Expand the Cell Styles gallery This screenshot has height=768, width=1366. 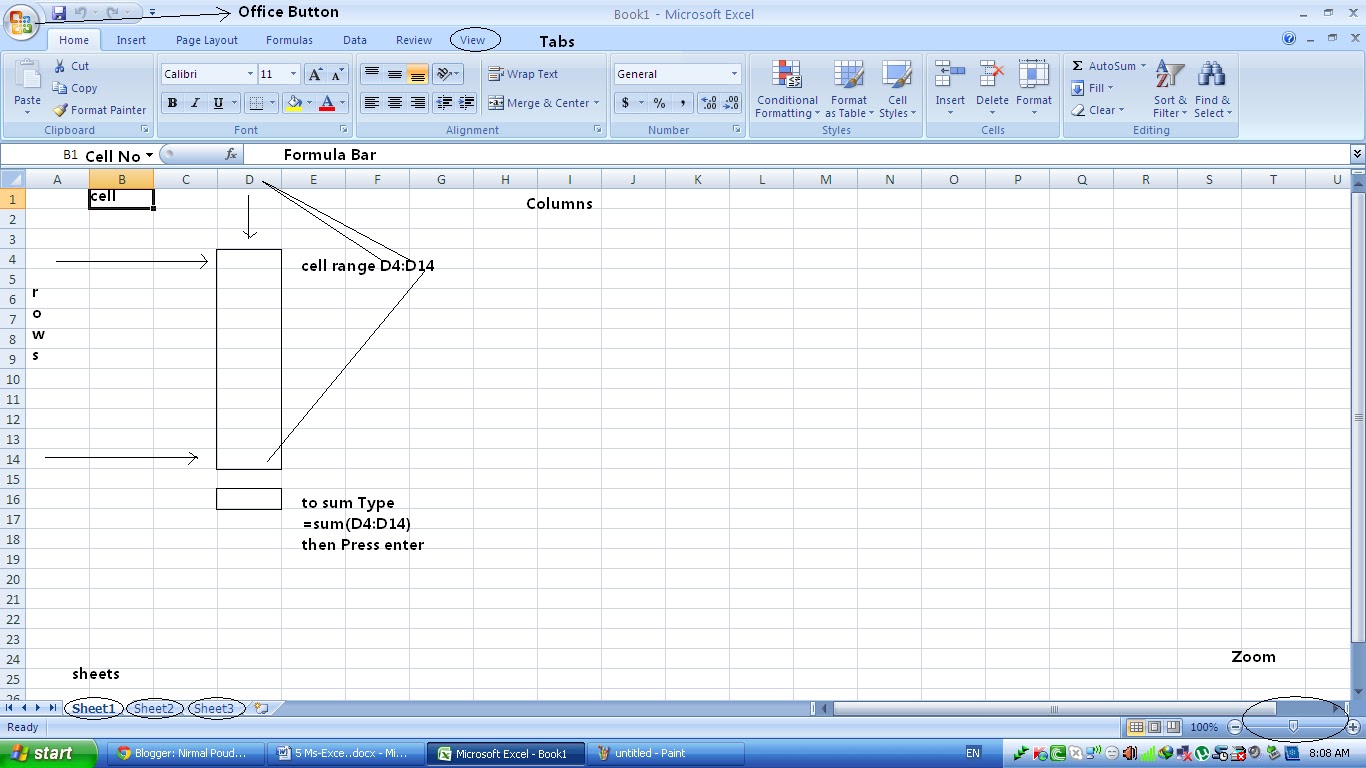[897, 90]
